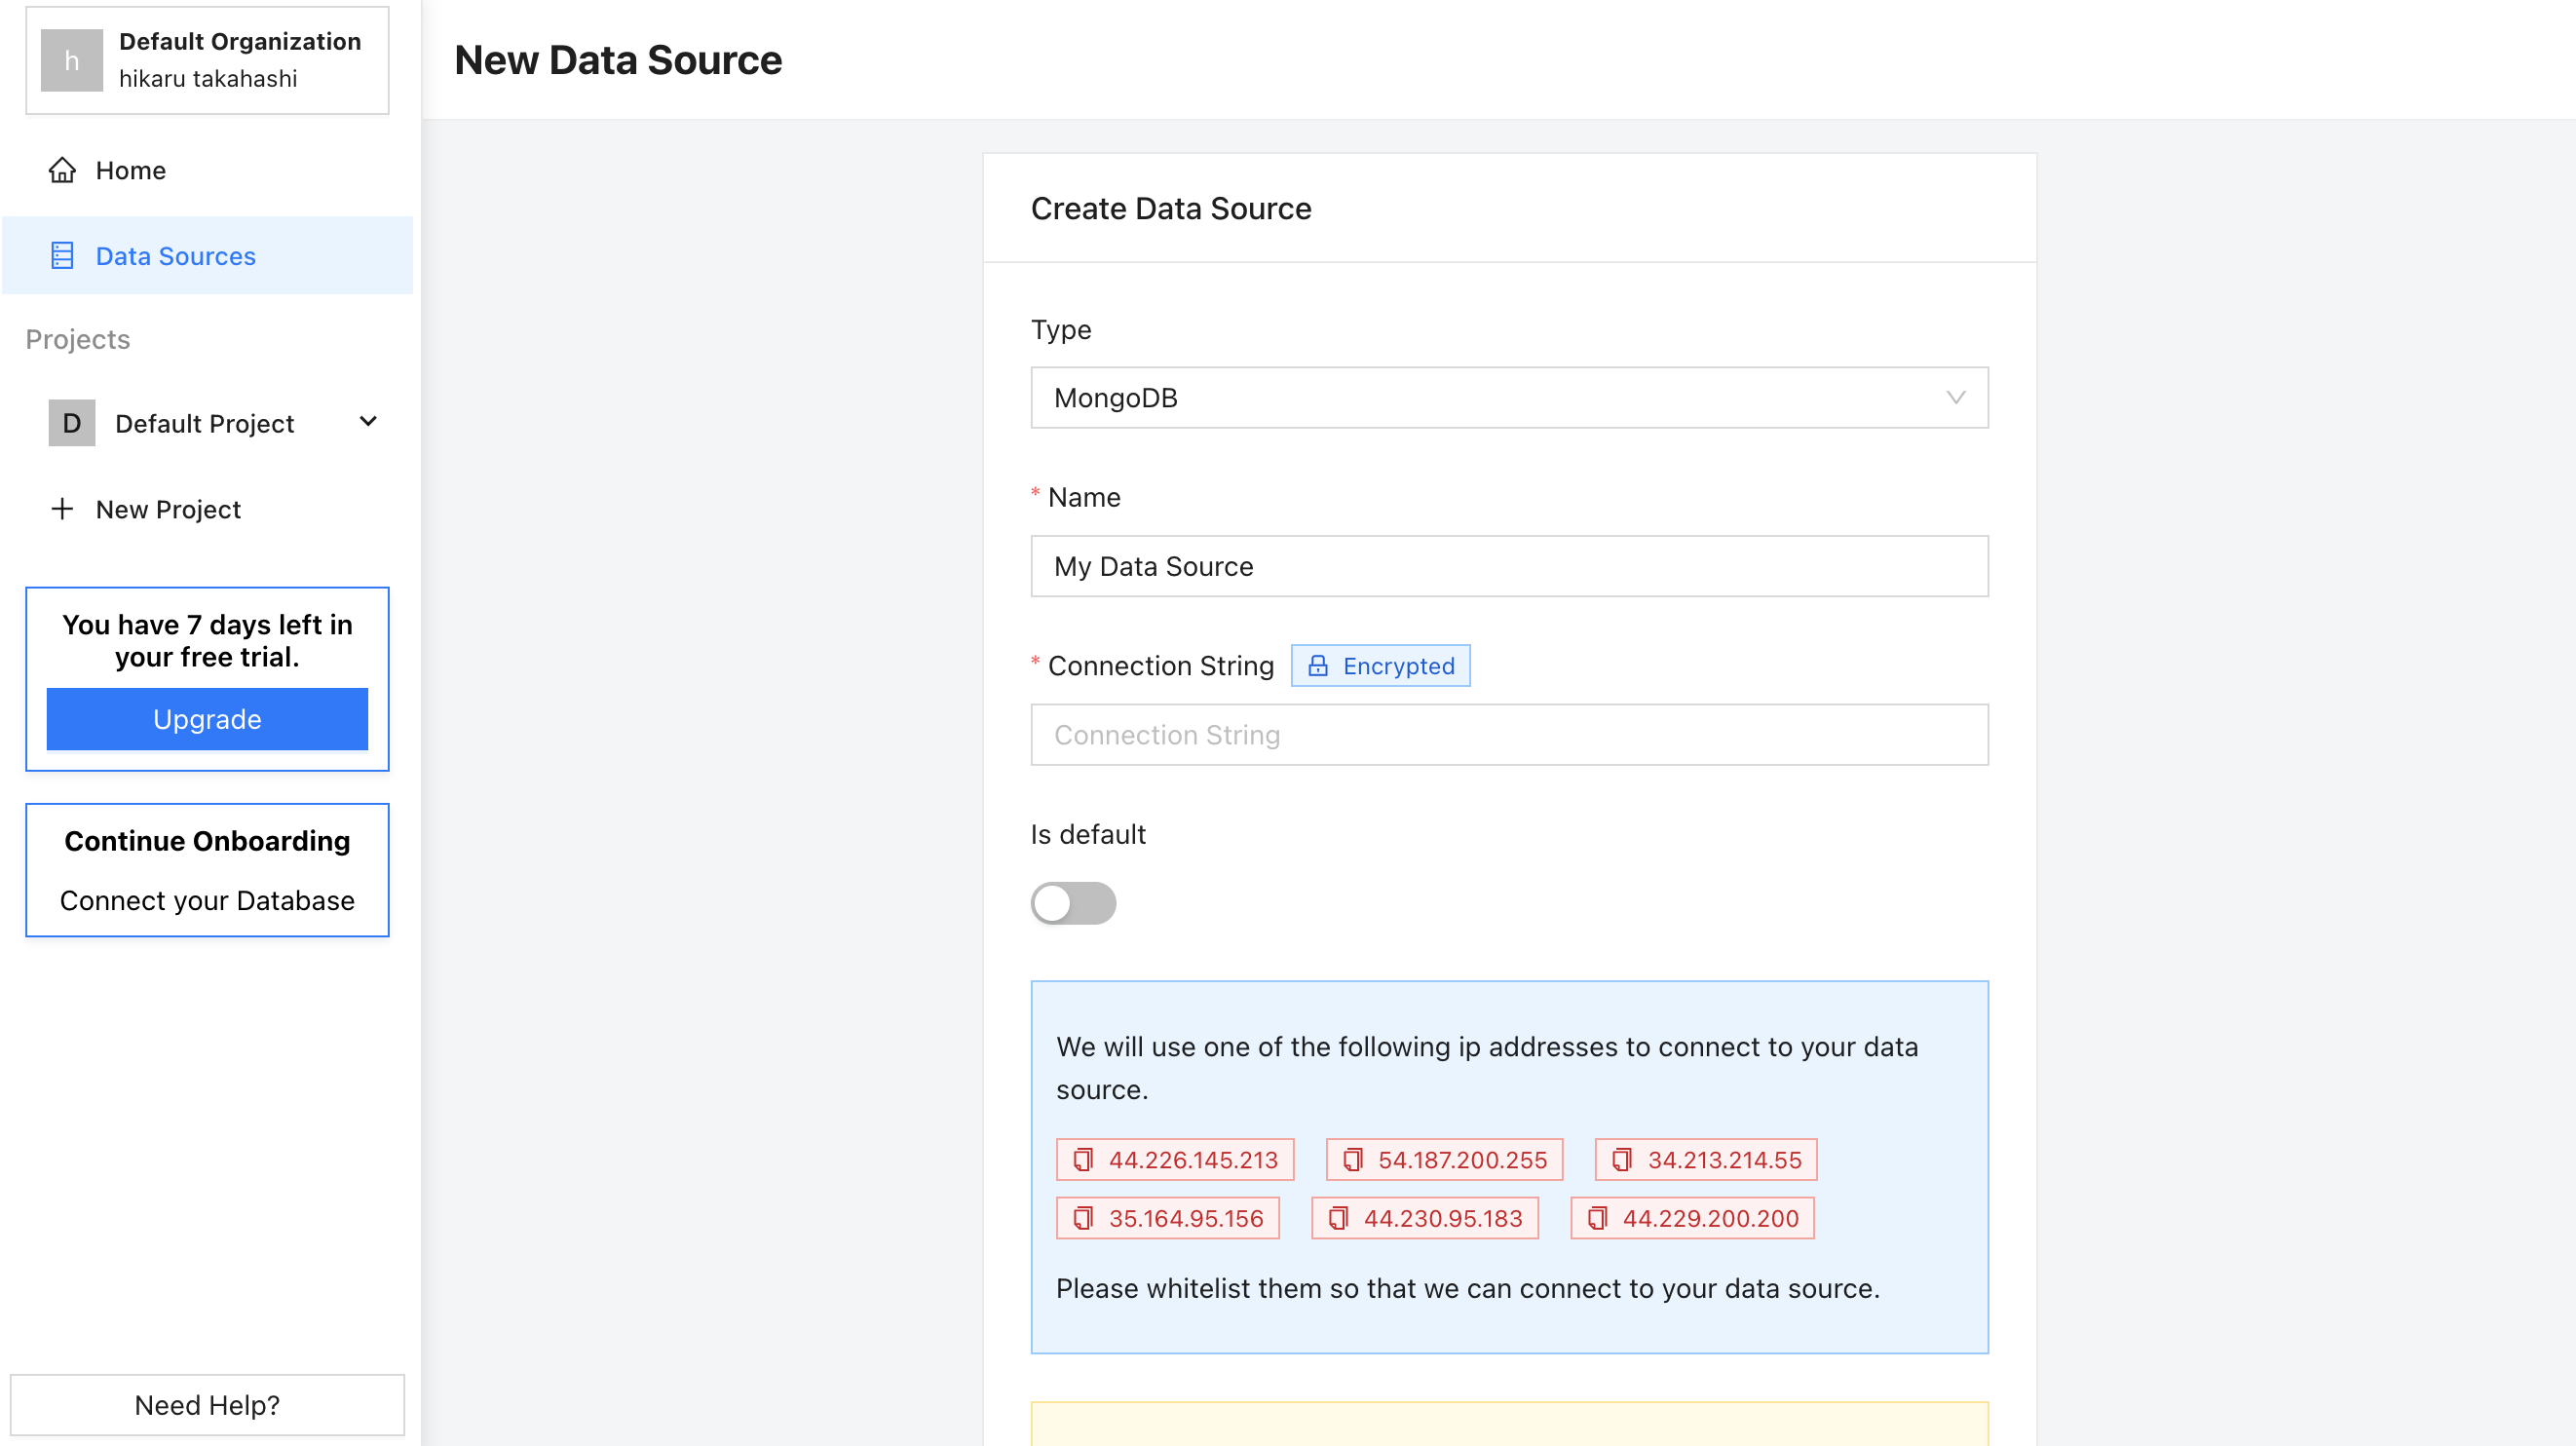Click the Home house icon

[x=62, y=170]
